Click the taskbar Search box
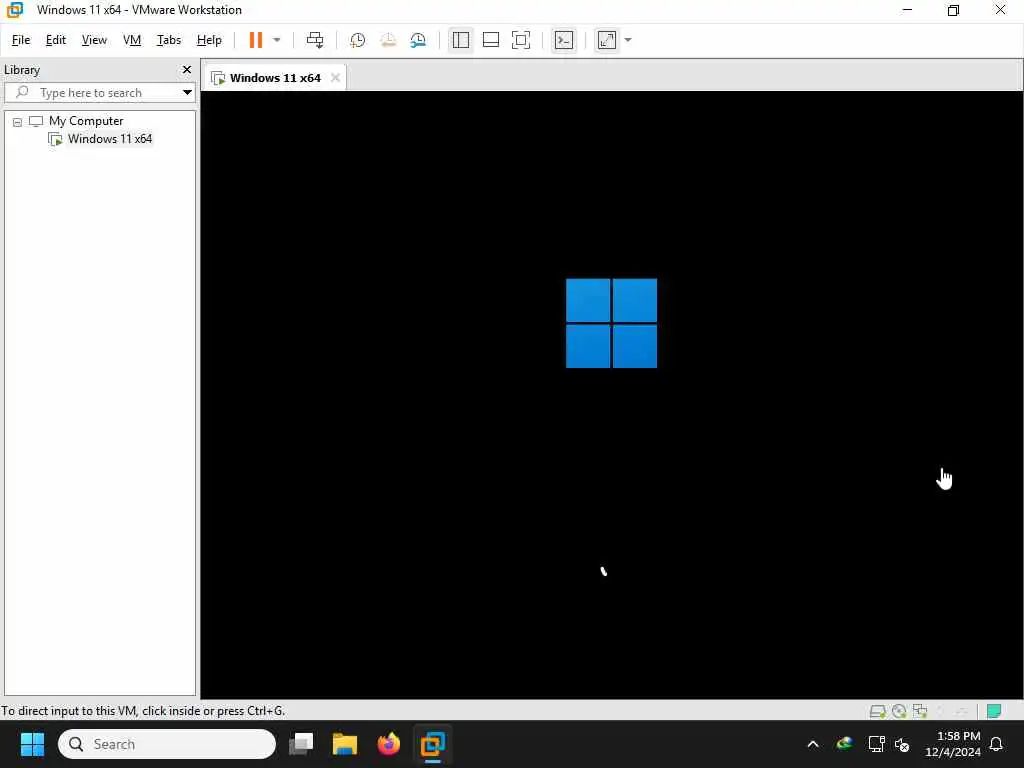Viewport: 1024px width, 768px height. (167, 744)
